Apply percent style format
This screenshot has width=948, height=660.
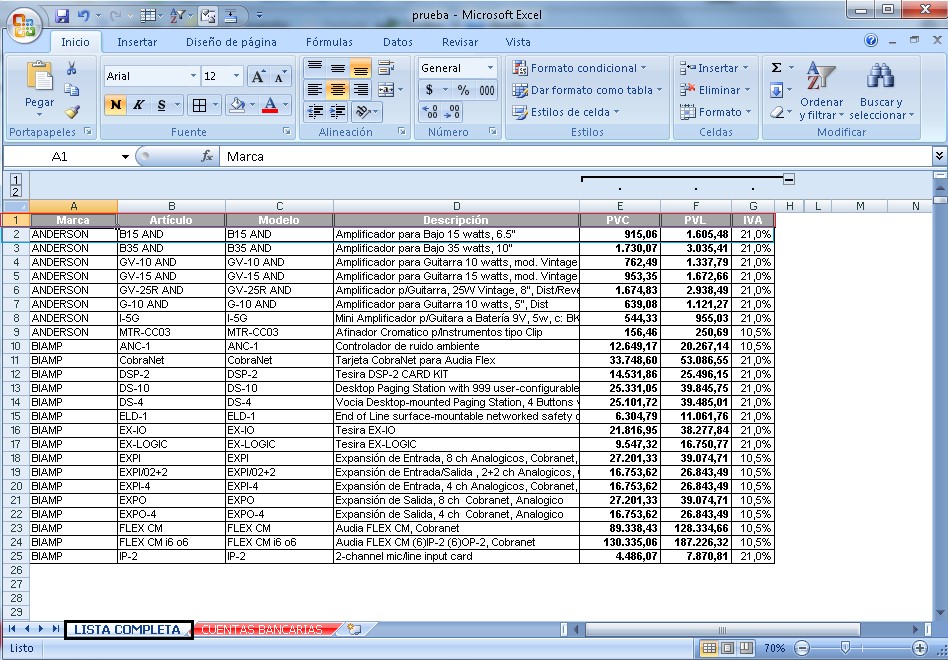click(x=463, y=90)
